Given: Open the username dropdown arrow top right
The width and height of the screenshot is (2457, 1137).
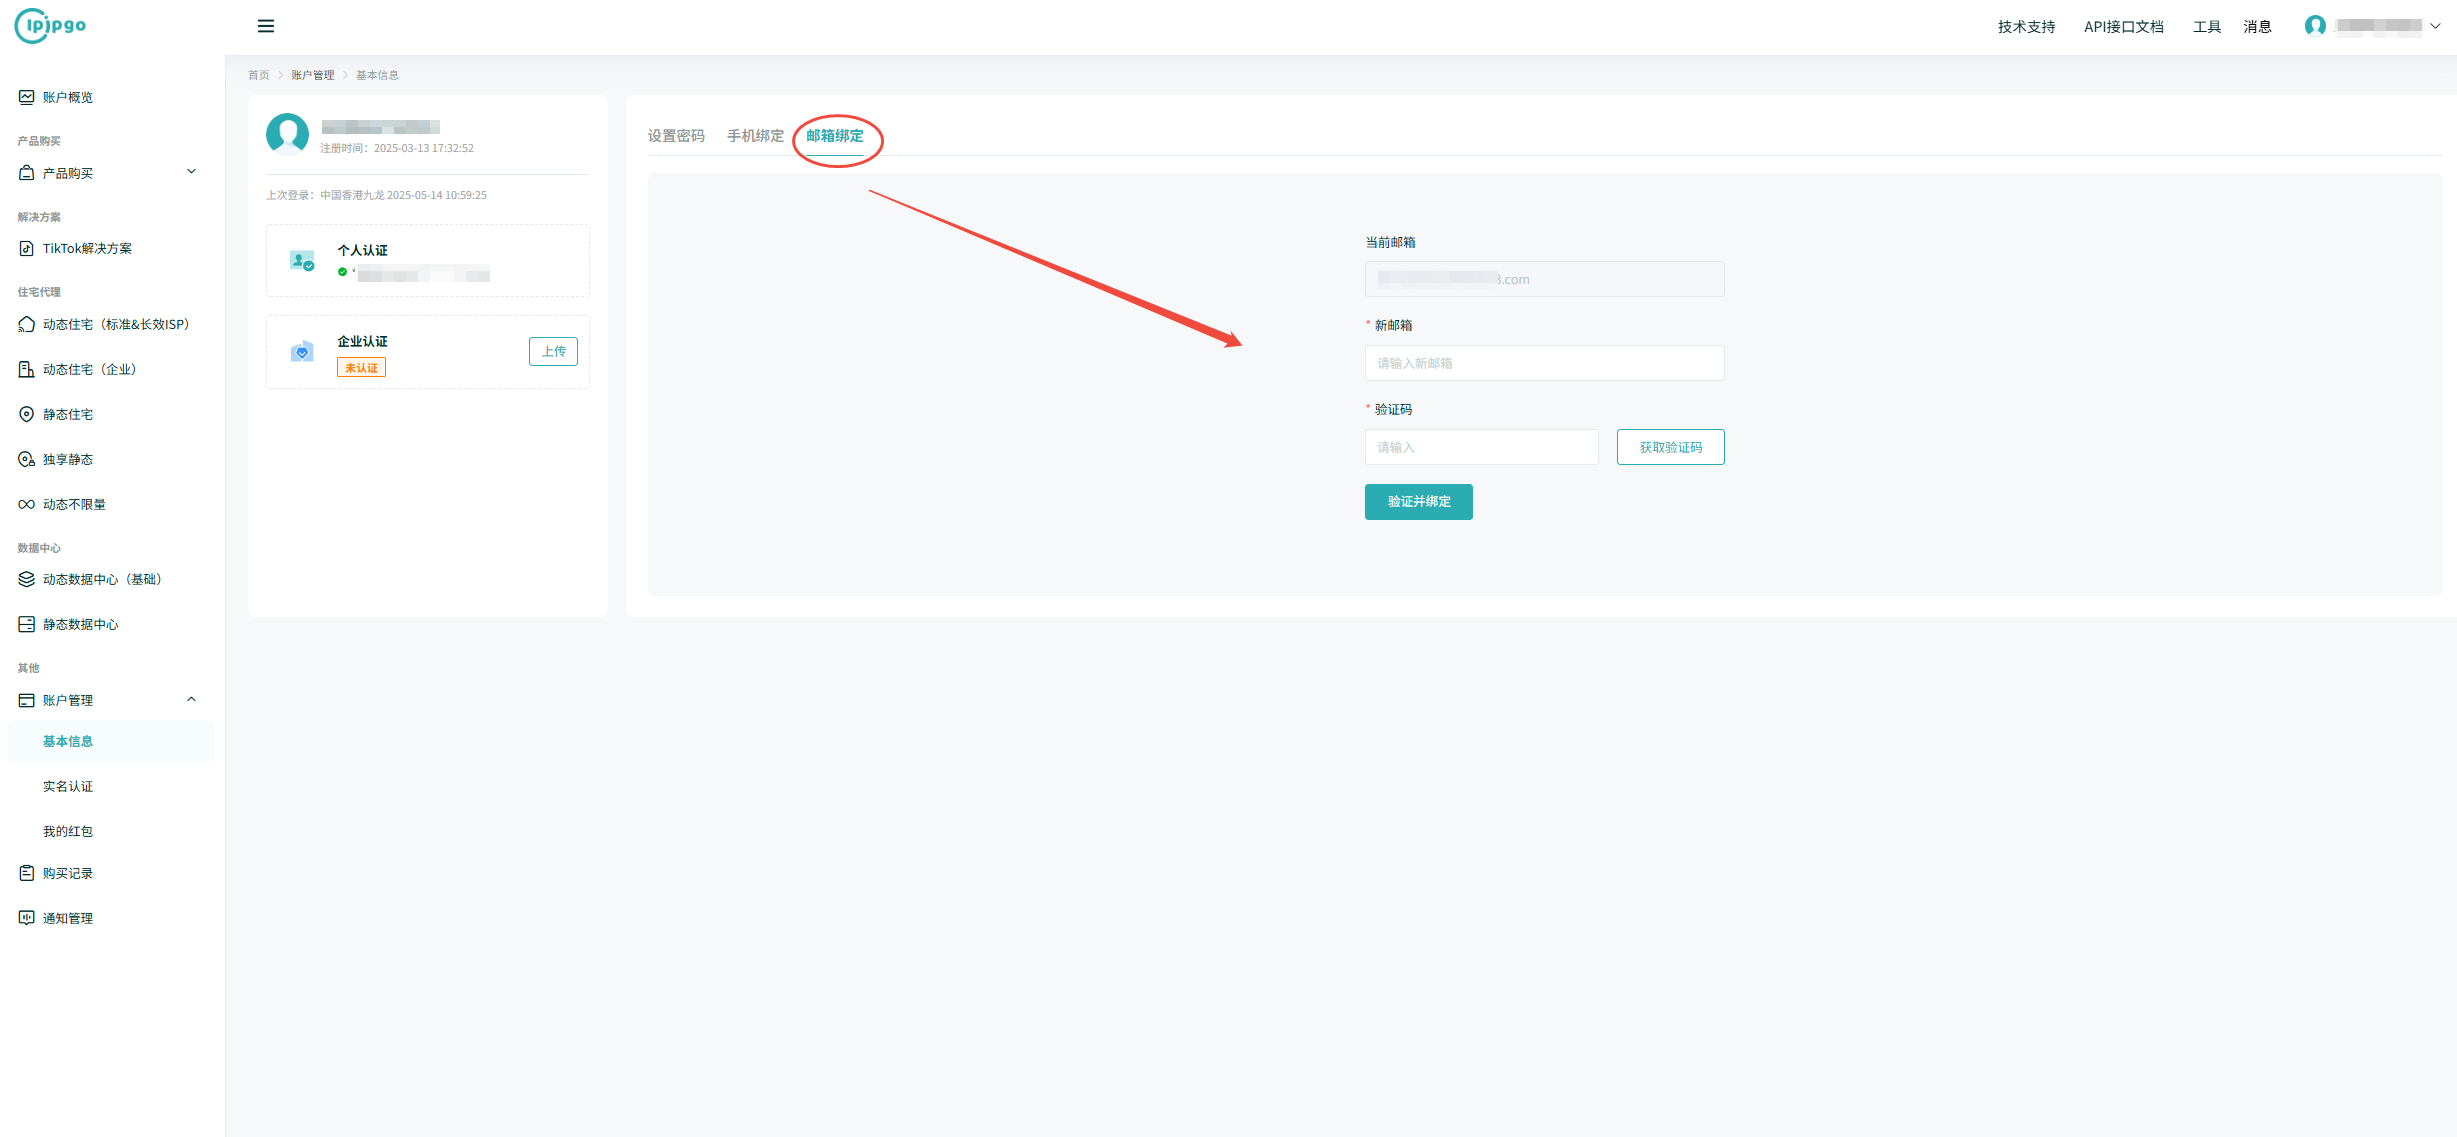Looking at the screenshot, I should [x=2435, y=26].
